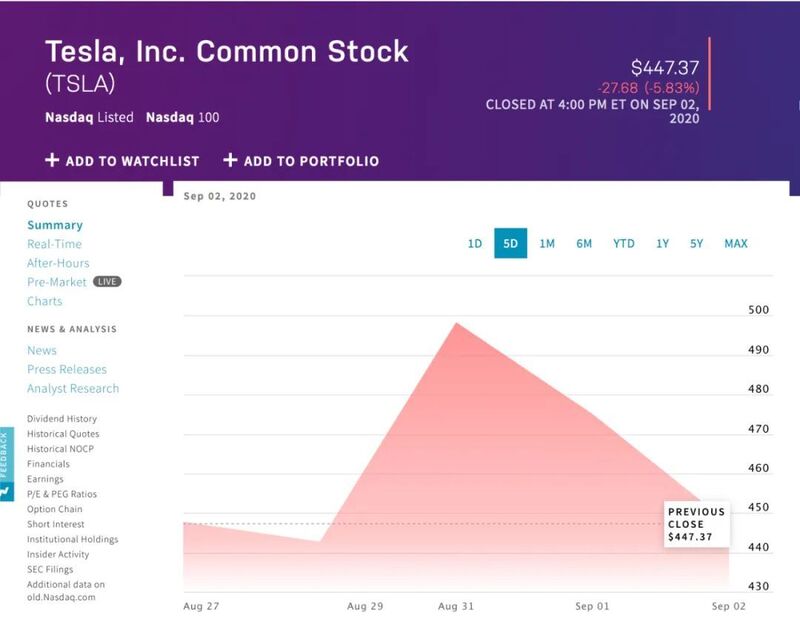The image size is (800, 624).
Task: Click the Aug 31 peak on the chart
Action: point(456,323)
